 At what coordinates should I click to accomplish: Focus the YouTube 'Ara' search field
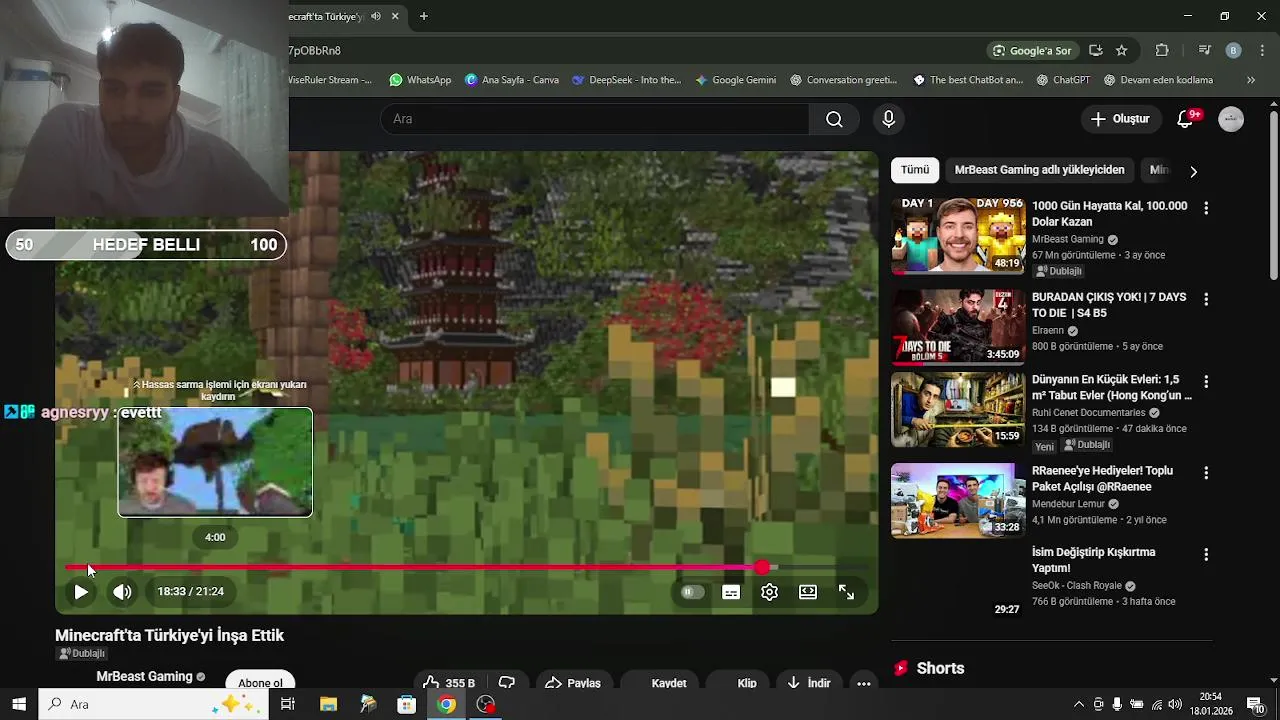[595, 119]
